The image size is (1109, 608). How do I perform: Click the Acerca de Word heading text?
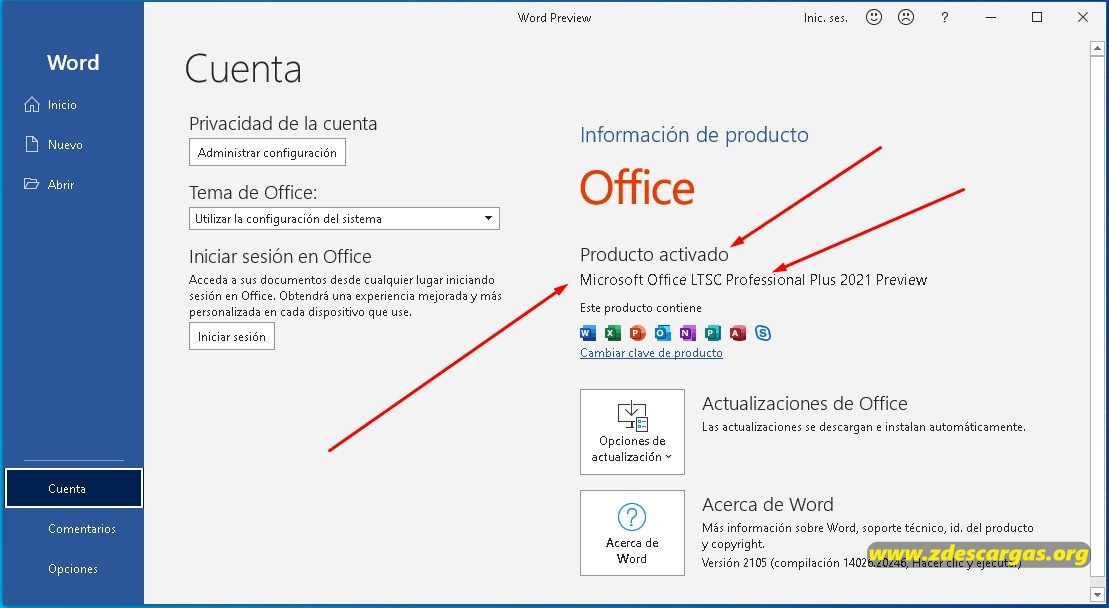coord(767,504)
